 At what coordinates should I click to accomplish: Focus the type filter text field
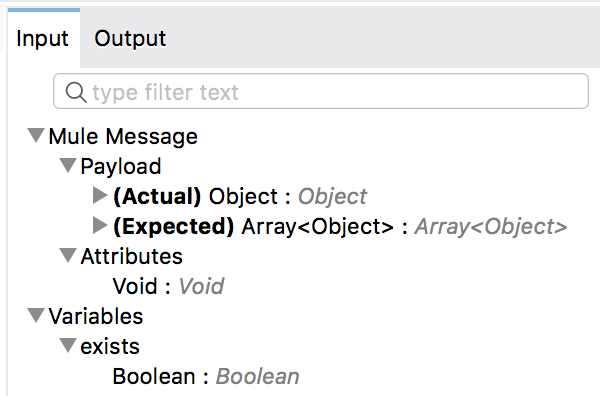point(321,91)
